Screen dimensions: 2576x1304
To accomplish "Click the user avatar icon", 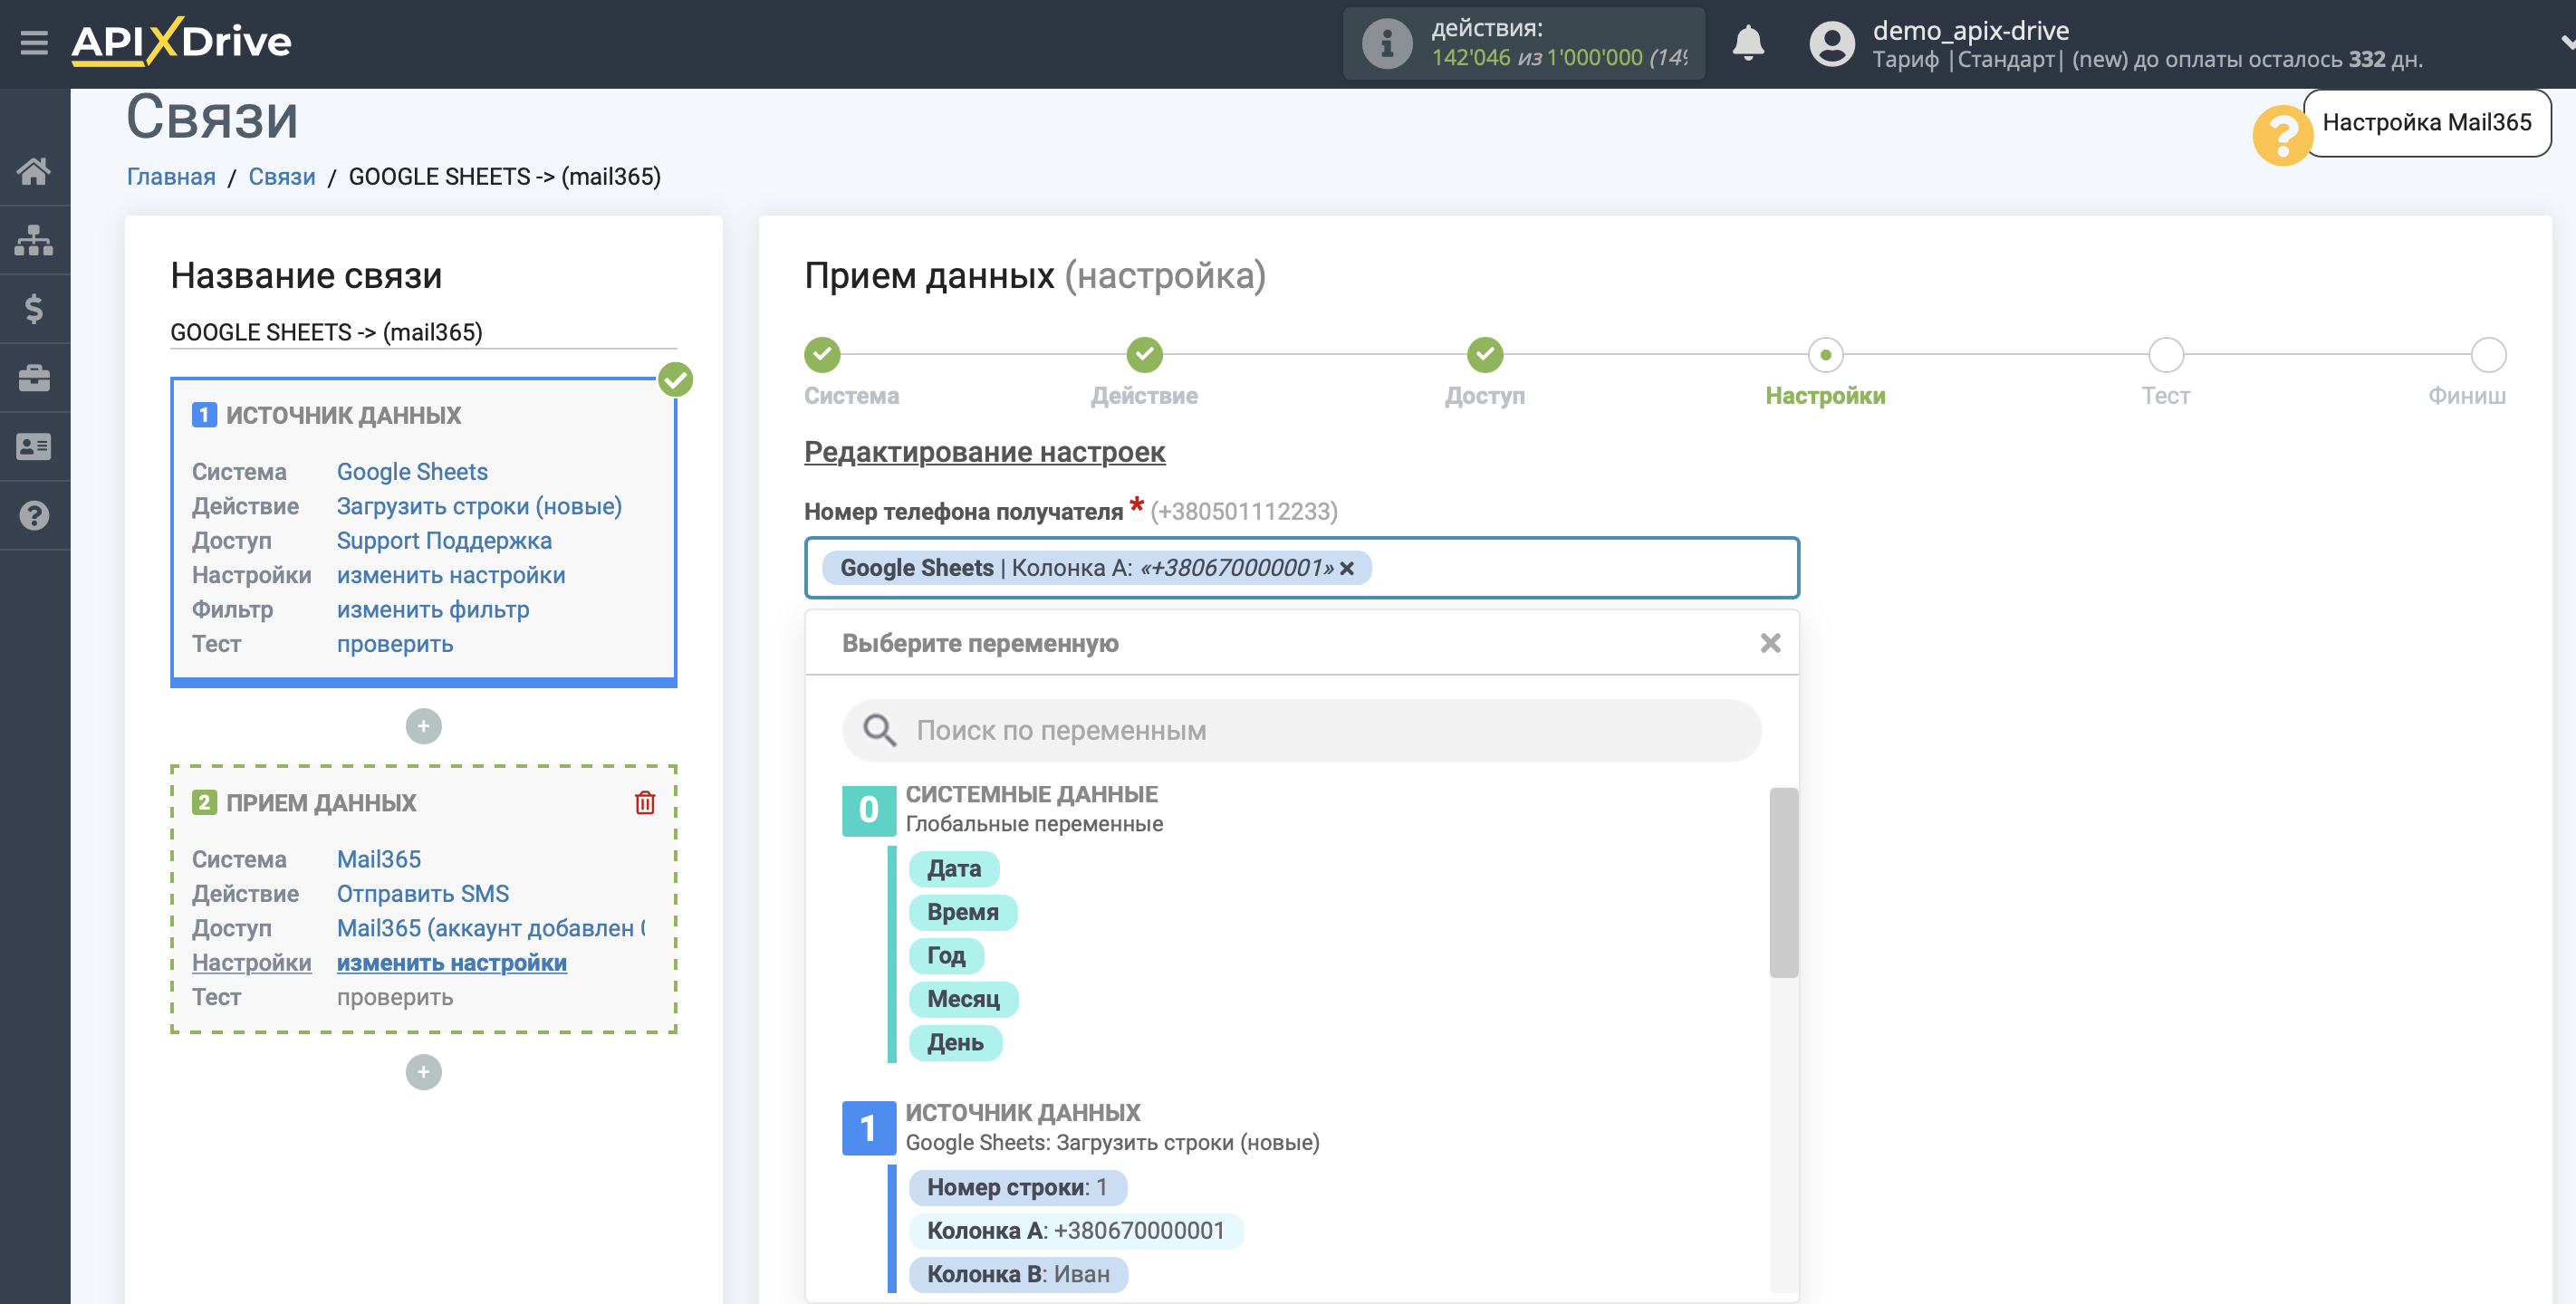I will [x=1831, y=43].
